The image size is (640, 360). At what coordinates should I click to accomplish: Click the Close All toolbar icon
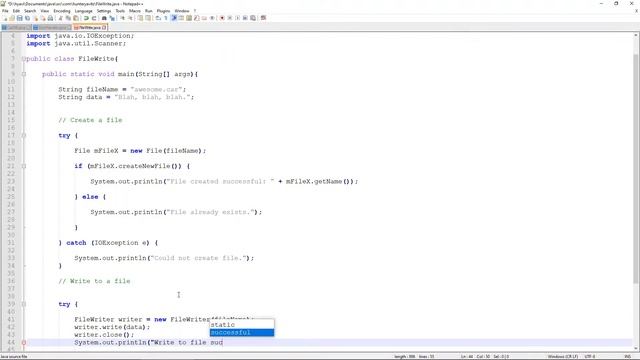click(43, 18)
